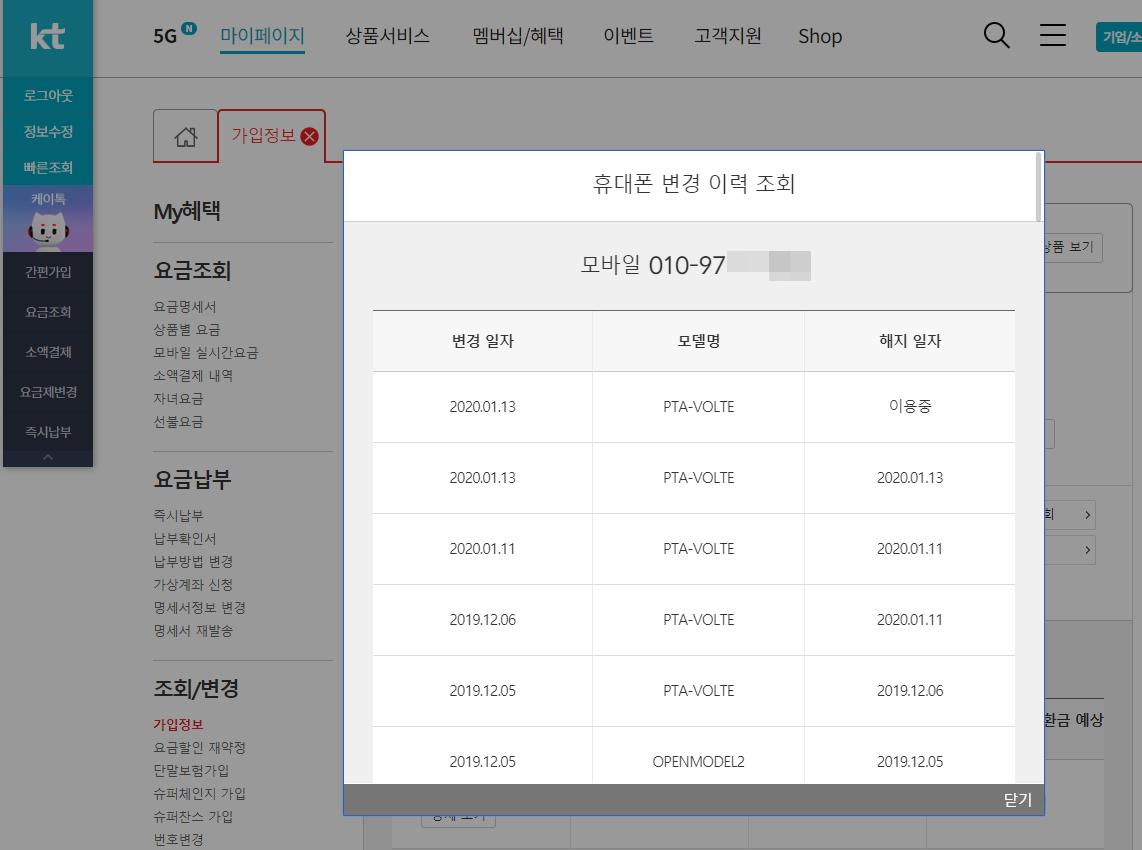Viewport: 1142px width, 850px height.
Task: Close the dialog with 닫기
Action: pyautogui.click(x=1017, y=800)
